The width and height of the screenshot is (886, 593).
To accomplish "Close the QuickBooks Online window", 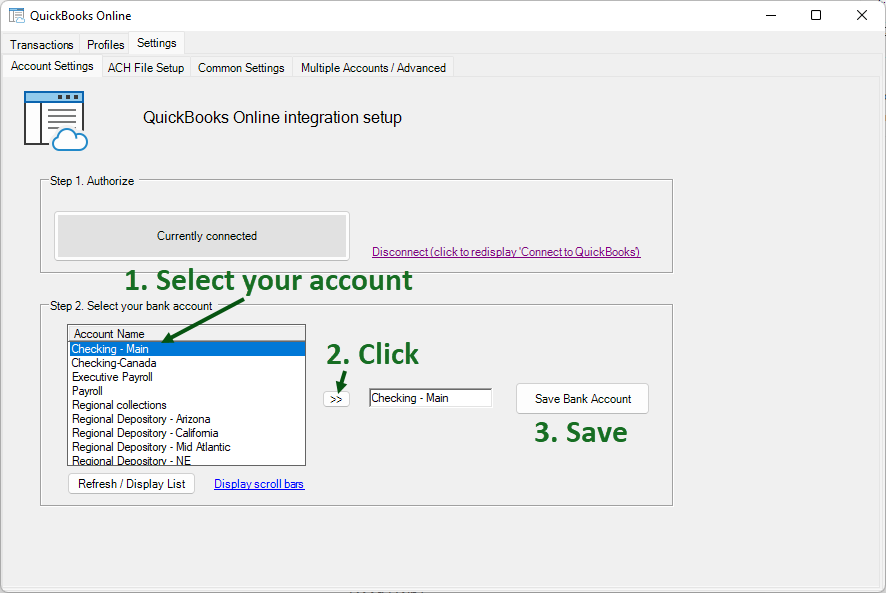I will point(862,15).
